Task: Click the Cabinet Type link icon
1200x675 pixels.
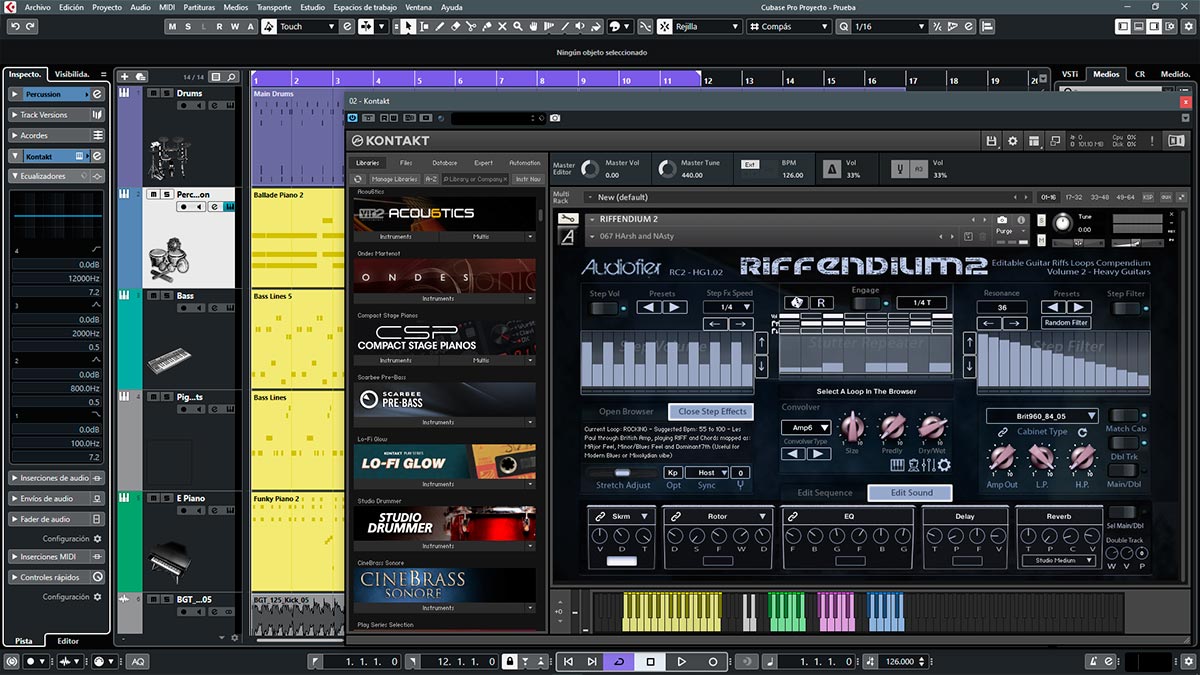Action: 1002,432
